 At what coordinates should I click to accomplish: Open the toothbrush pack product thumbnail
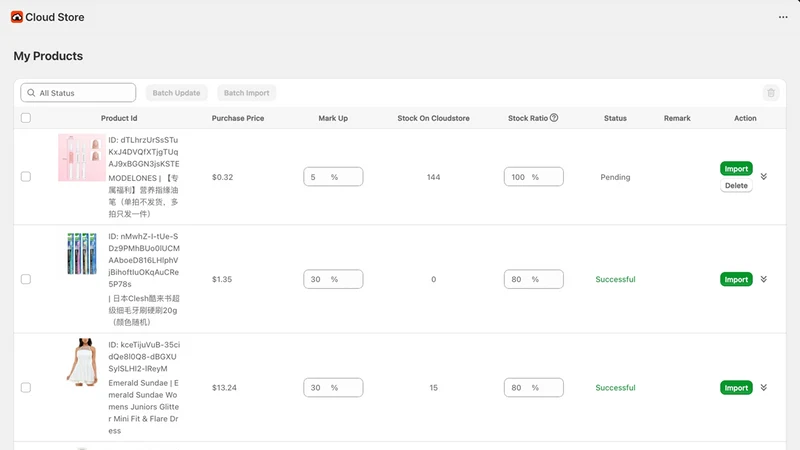(x=82, y=254)
